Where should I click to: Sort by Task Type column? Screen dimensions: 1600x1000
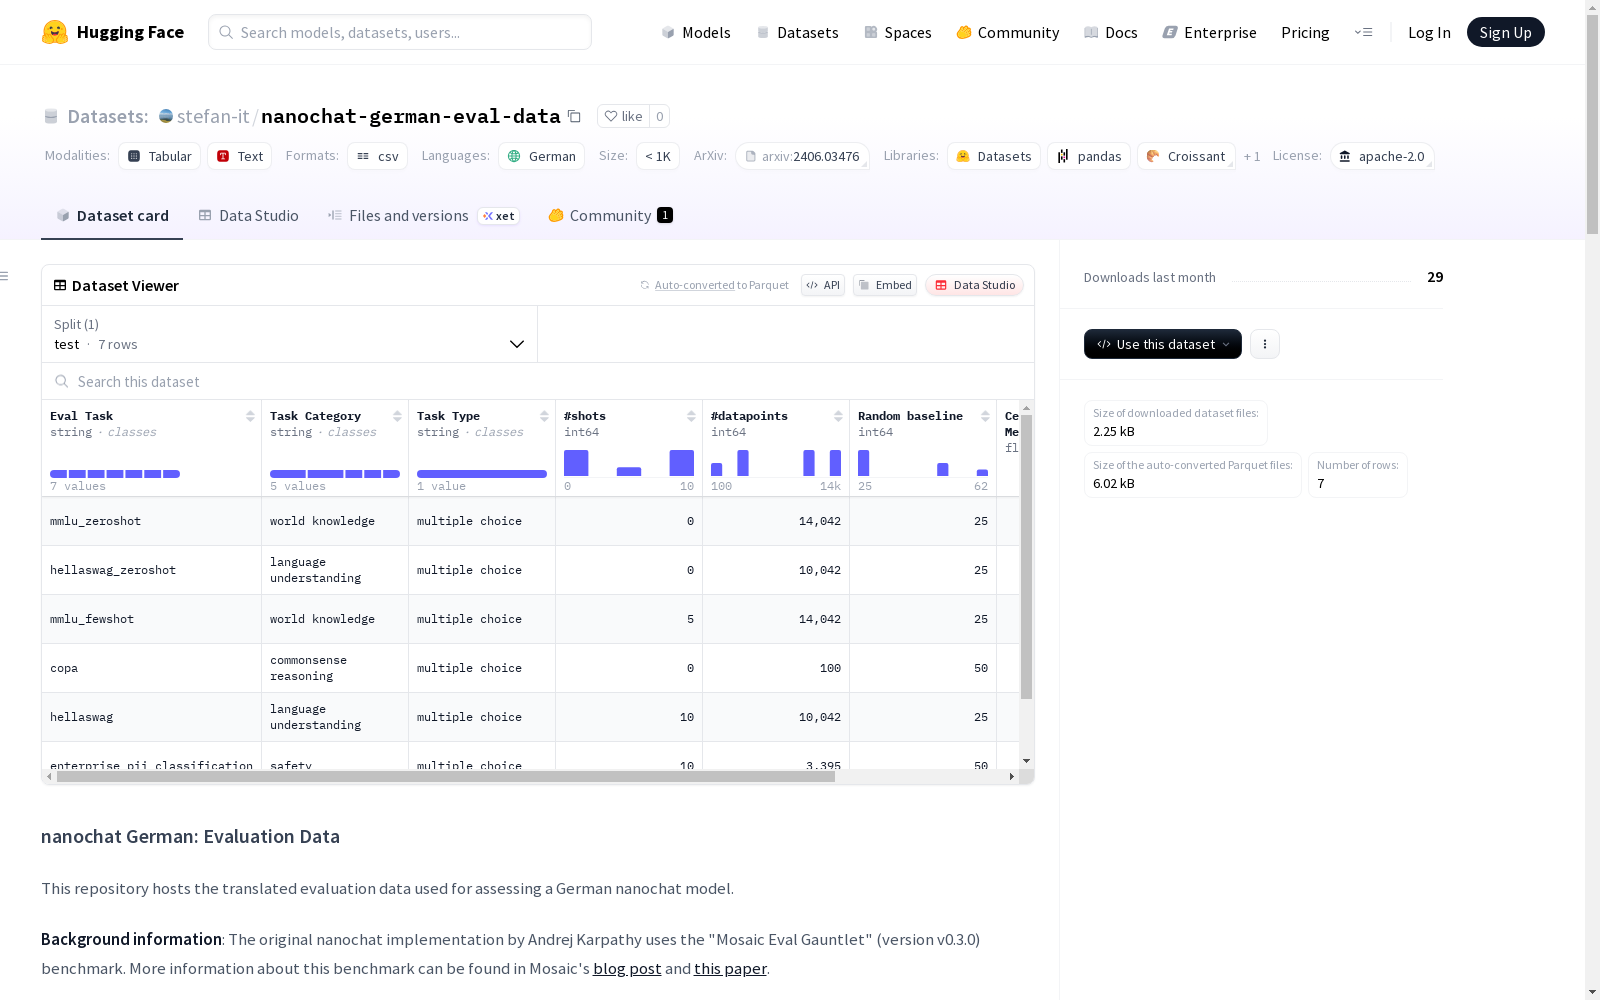coord(544,416)
